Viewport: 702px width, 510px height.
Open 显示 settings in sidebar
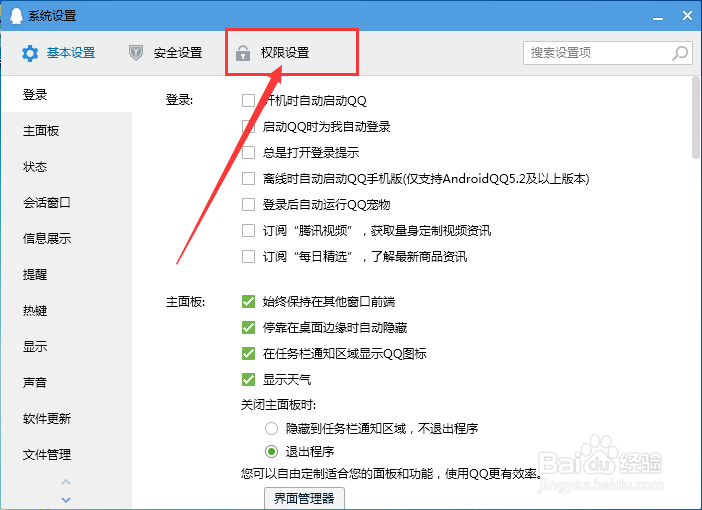[x=66, y=347]
